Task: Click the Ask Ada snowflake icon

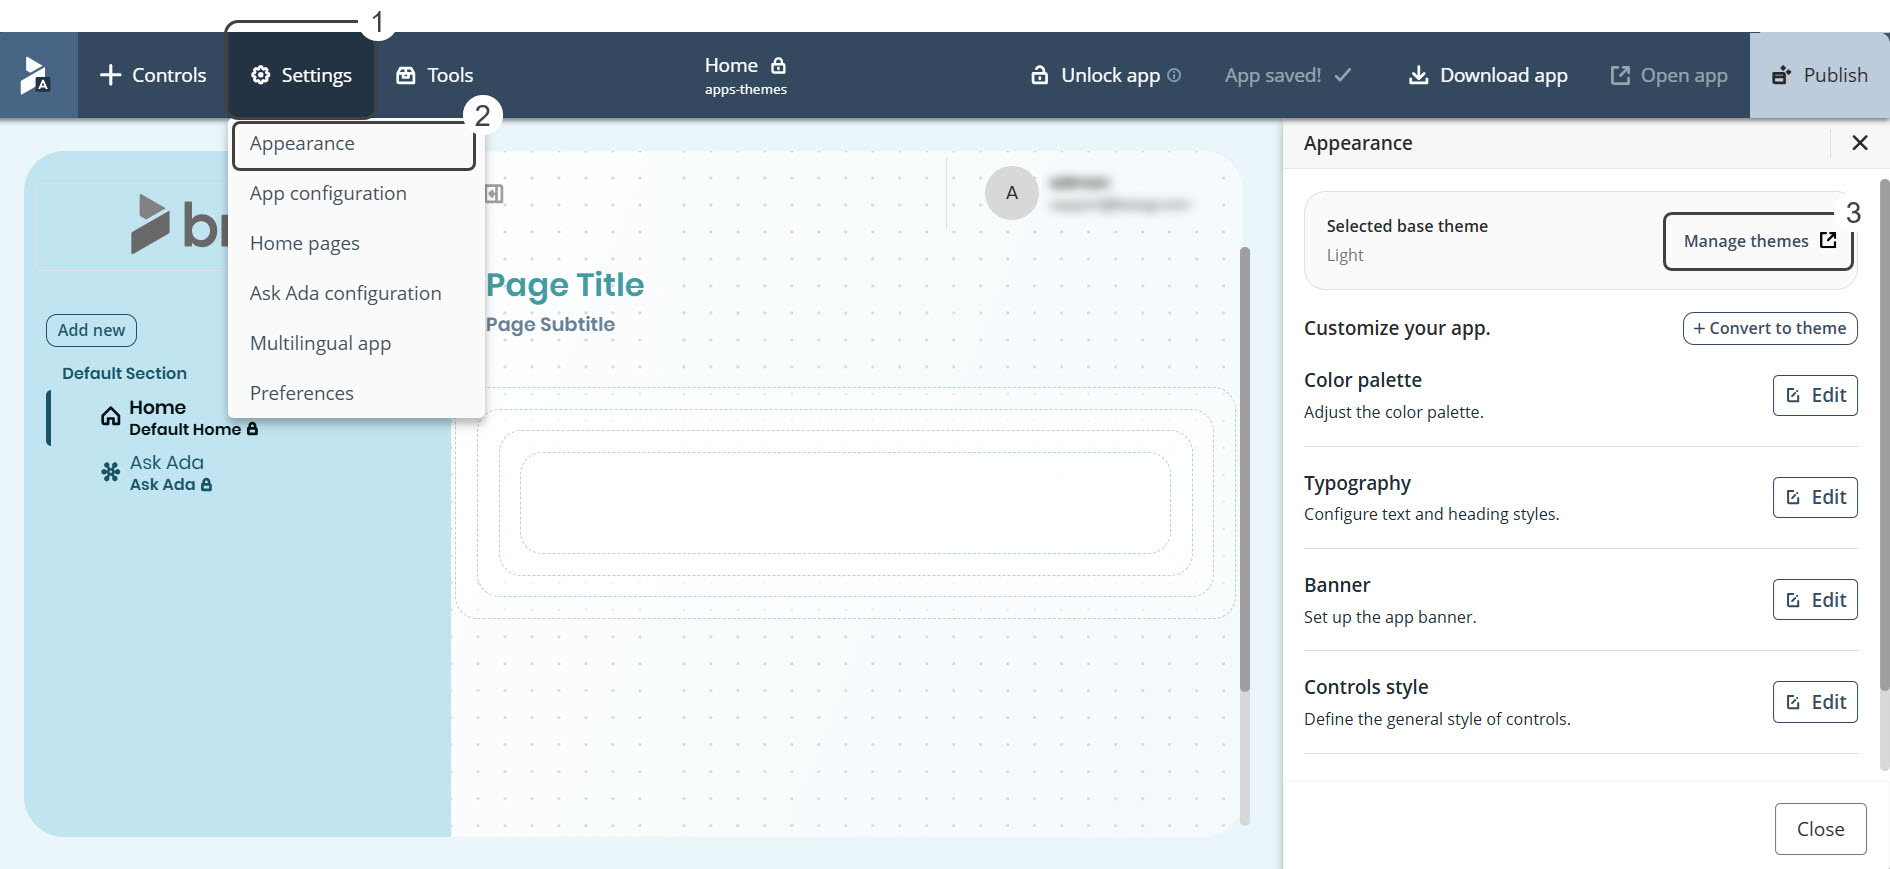Action: pyautogui.click(x=111, y=472)
